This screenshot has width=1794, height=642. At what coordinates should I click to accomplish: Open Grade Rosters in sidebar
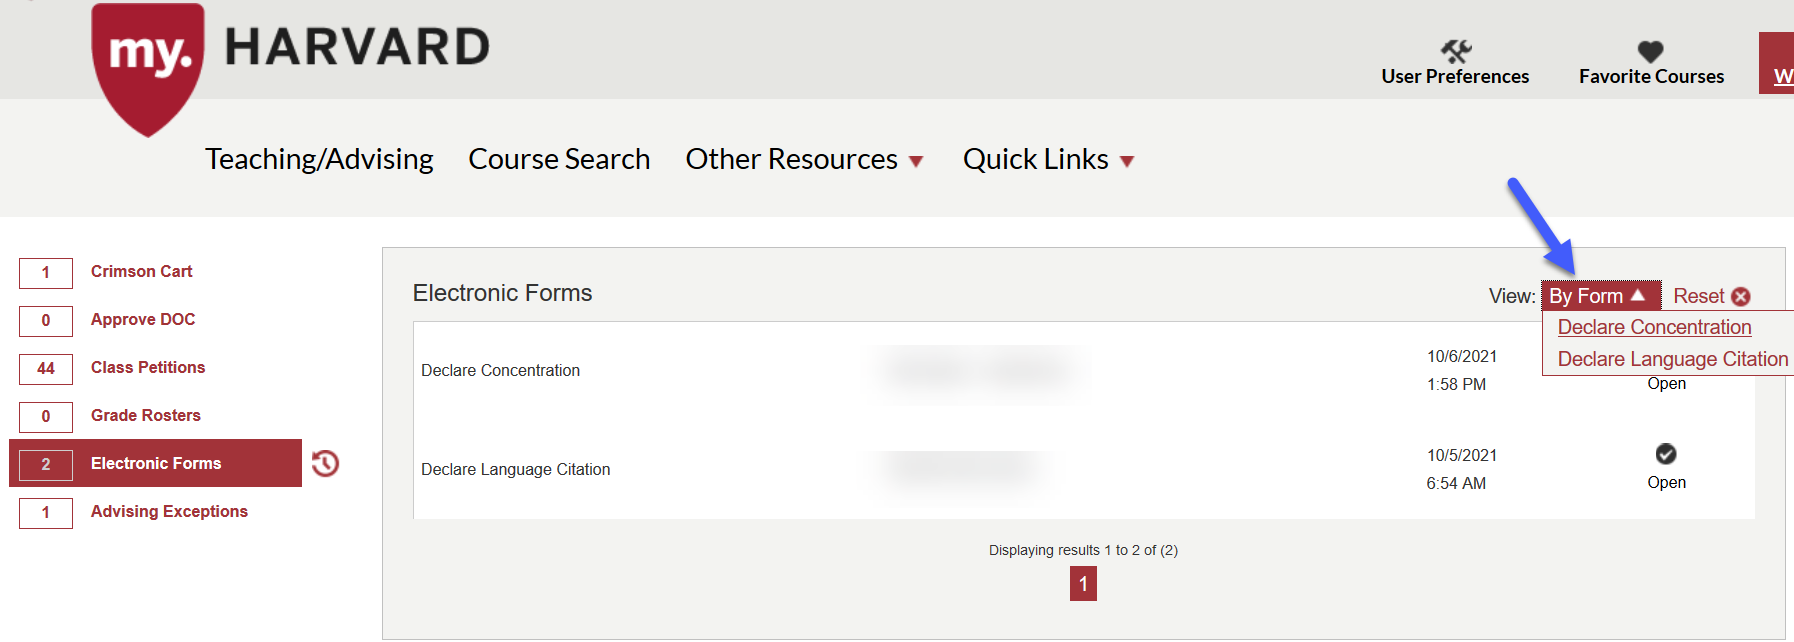click(146, 415)
